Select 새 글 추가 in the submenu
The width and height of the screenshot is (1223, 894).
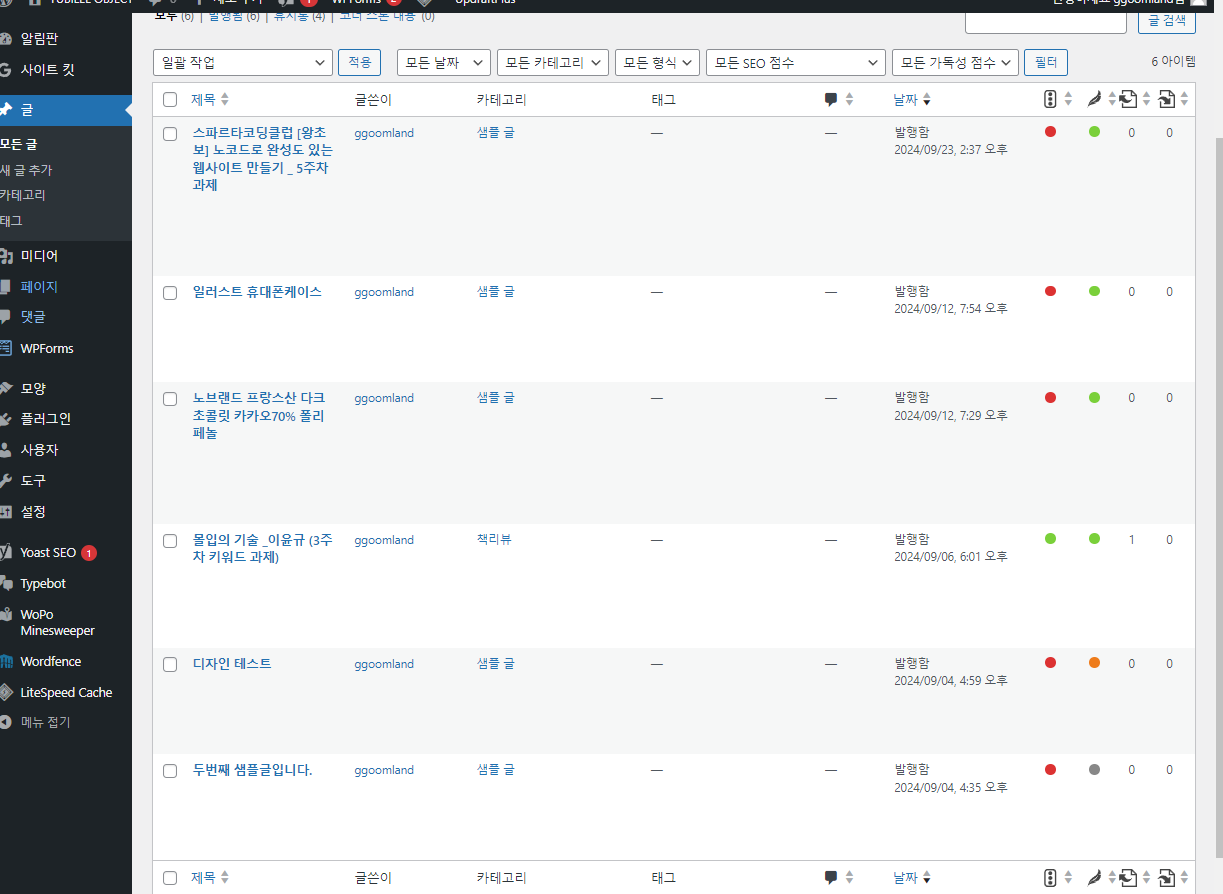27,170
